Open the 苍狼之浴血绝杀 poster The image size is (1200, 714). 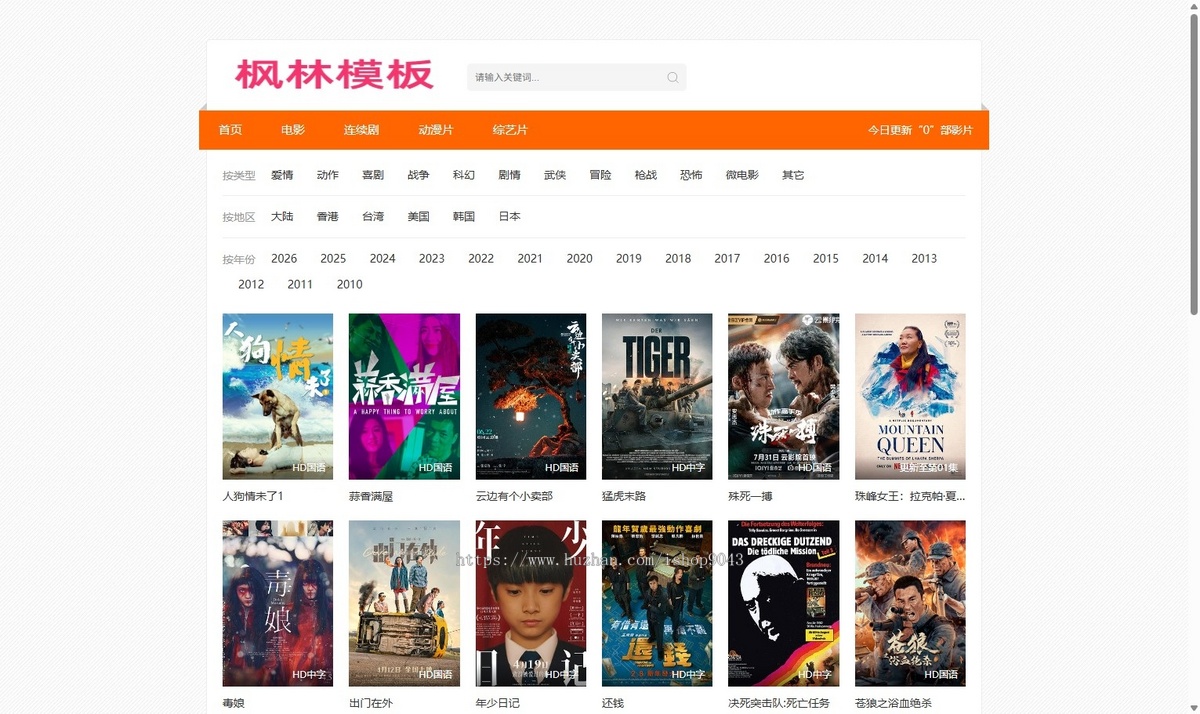click(910, 603)
